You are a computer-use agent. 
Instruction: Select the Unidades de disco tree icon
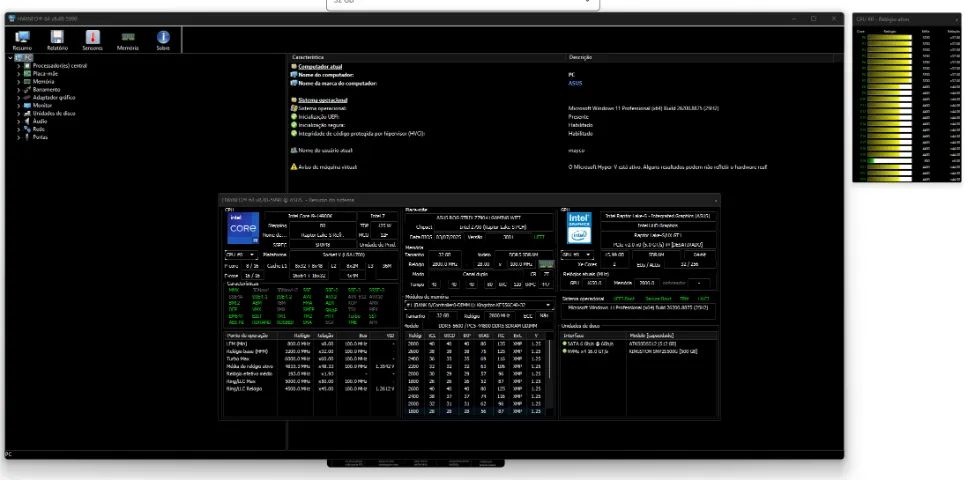27,114
